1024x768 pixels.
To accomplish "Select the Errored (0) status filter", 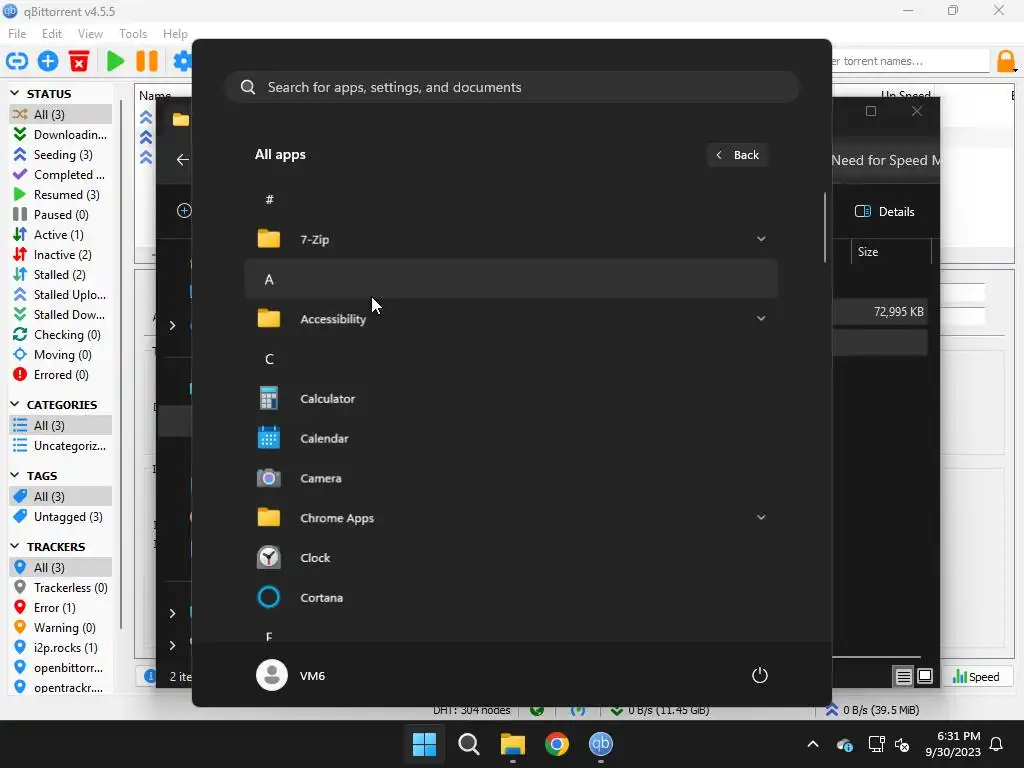I will click(x=61, y=375).
